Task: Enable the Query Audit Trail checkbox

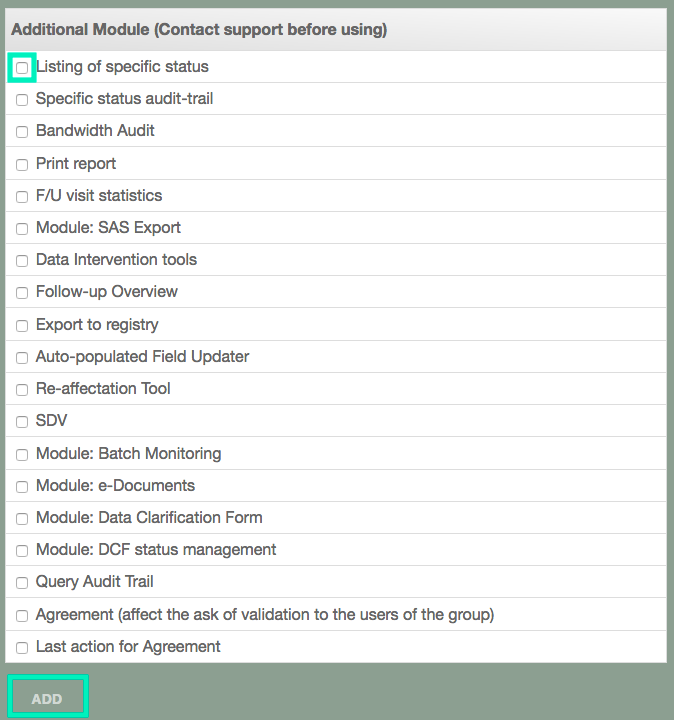Action: [x=22, y=583]
